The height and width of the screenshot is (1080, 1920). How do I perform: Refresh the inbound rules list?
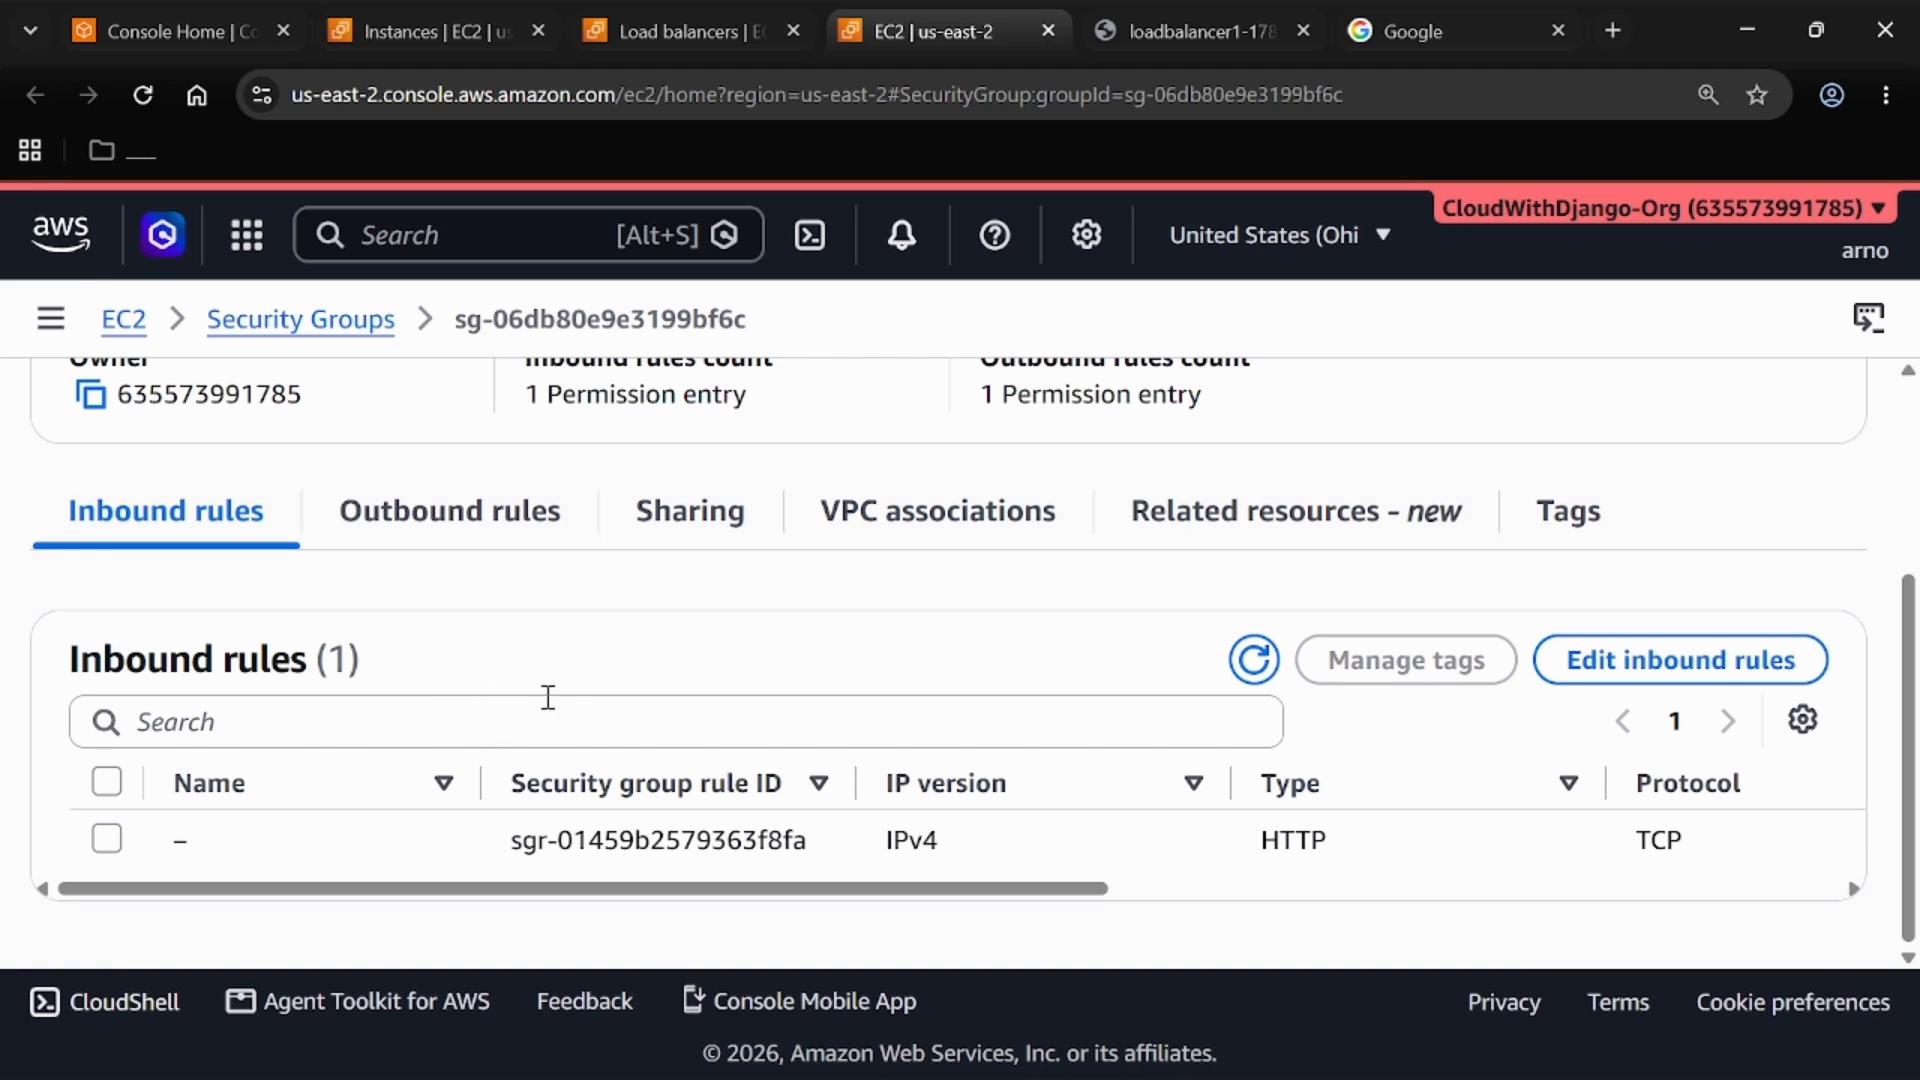tap(1254, 660)
